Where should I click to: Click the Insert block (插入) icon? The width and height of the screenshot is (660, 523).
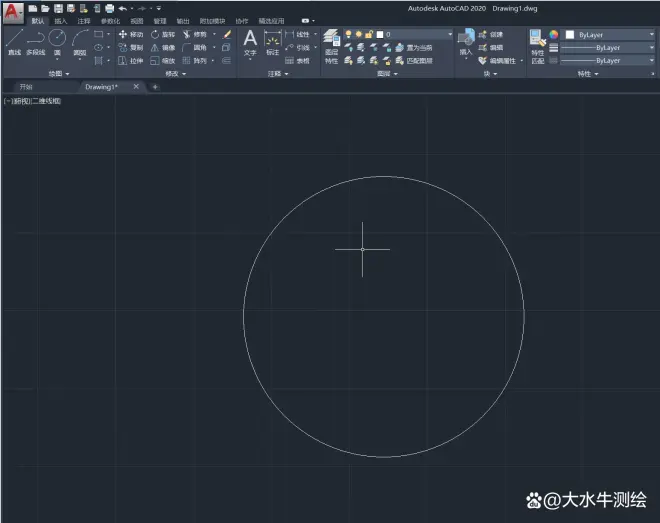[x=466, y=42]
